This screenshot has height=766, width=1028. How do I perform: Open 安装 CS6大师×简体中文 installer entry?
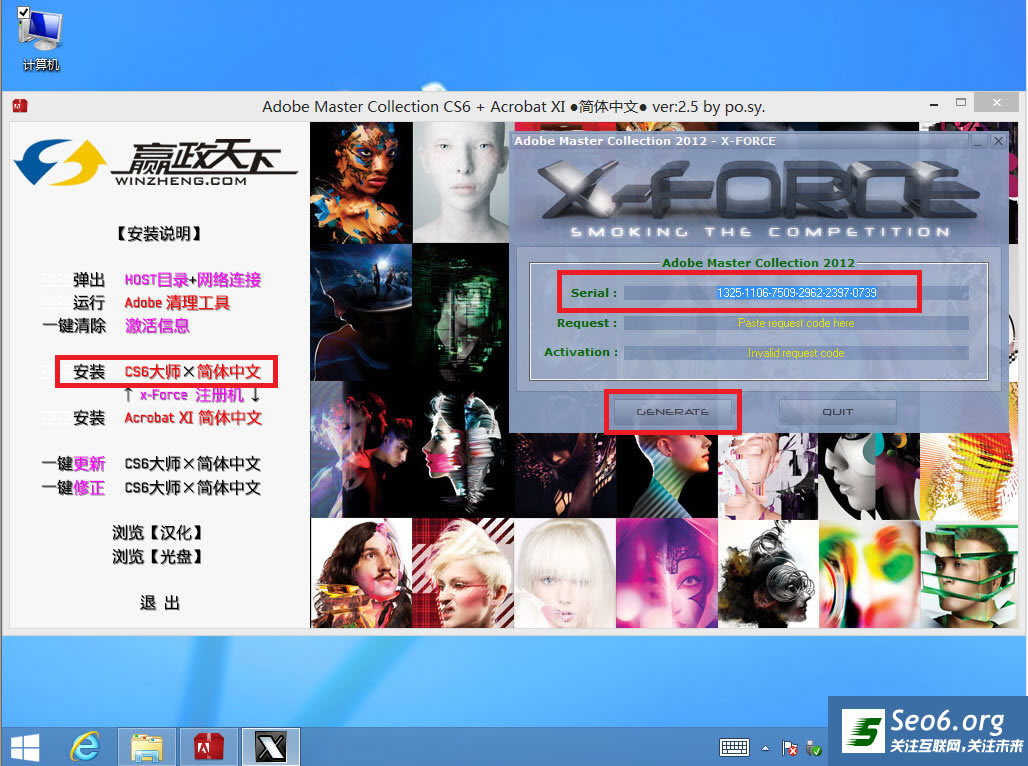[x=167, y=372]
